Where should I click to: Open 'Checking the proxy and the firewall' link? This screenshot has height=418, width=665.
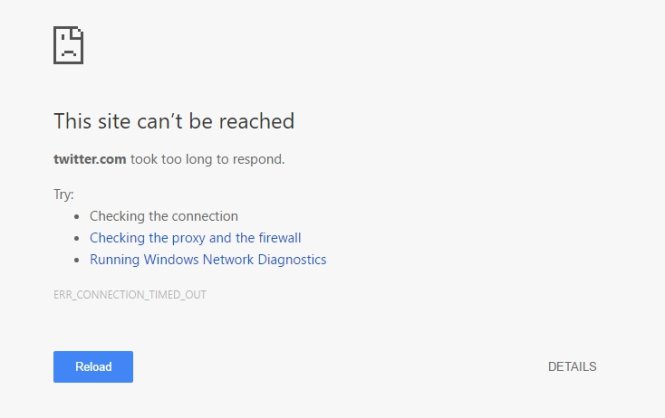[x=195, y=238]
